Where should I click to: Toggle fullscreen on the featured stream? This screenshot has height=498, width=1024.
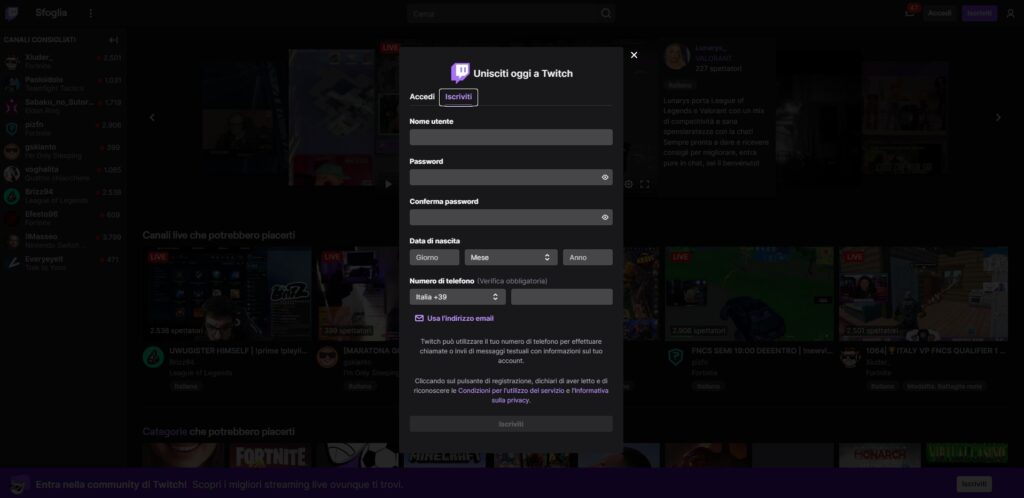645,184
